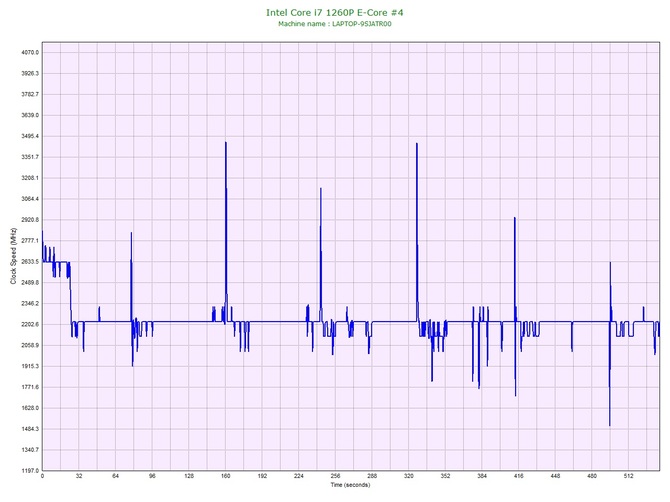670x502 pixels.
Task: Click the 3208.1 y-axis value
Action: [x=30, y=178]
